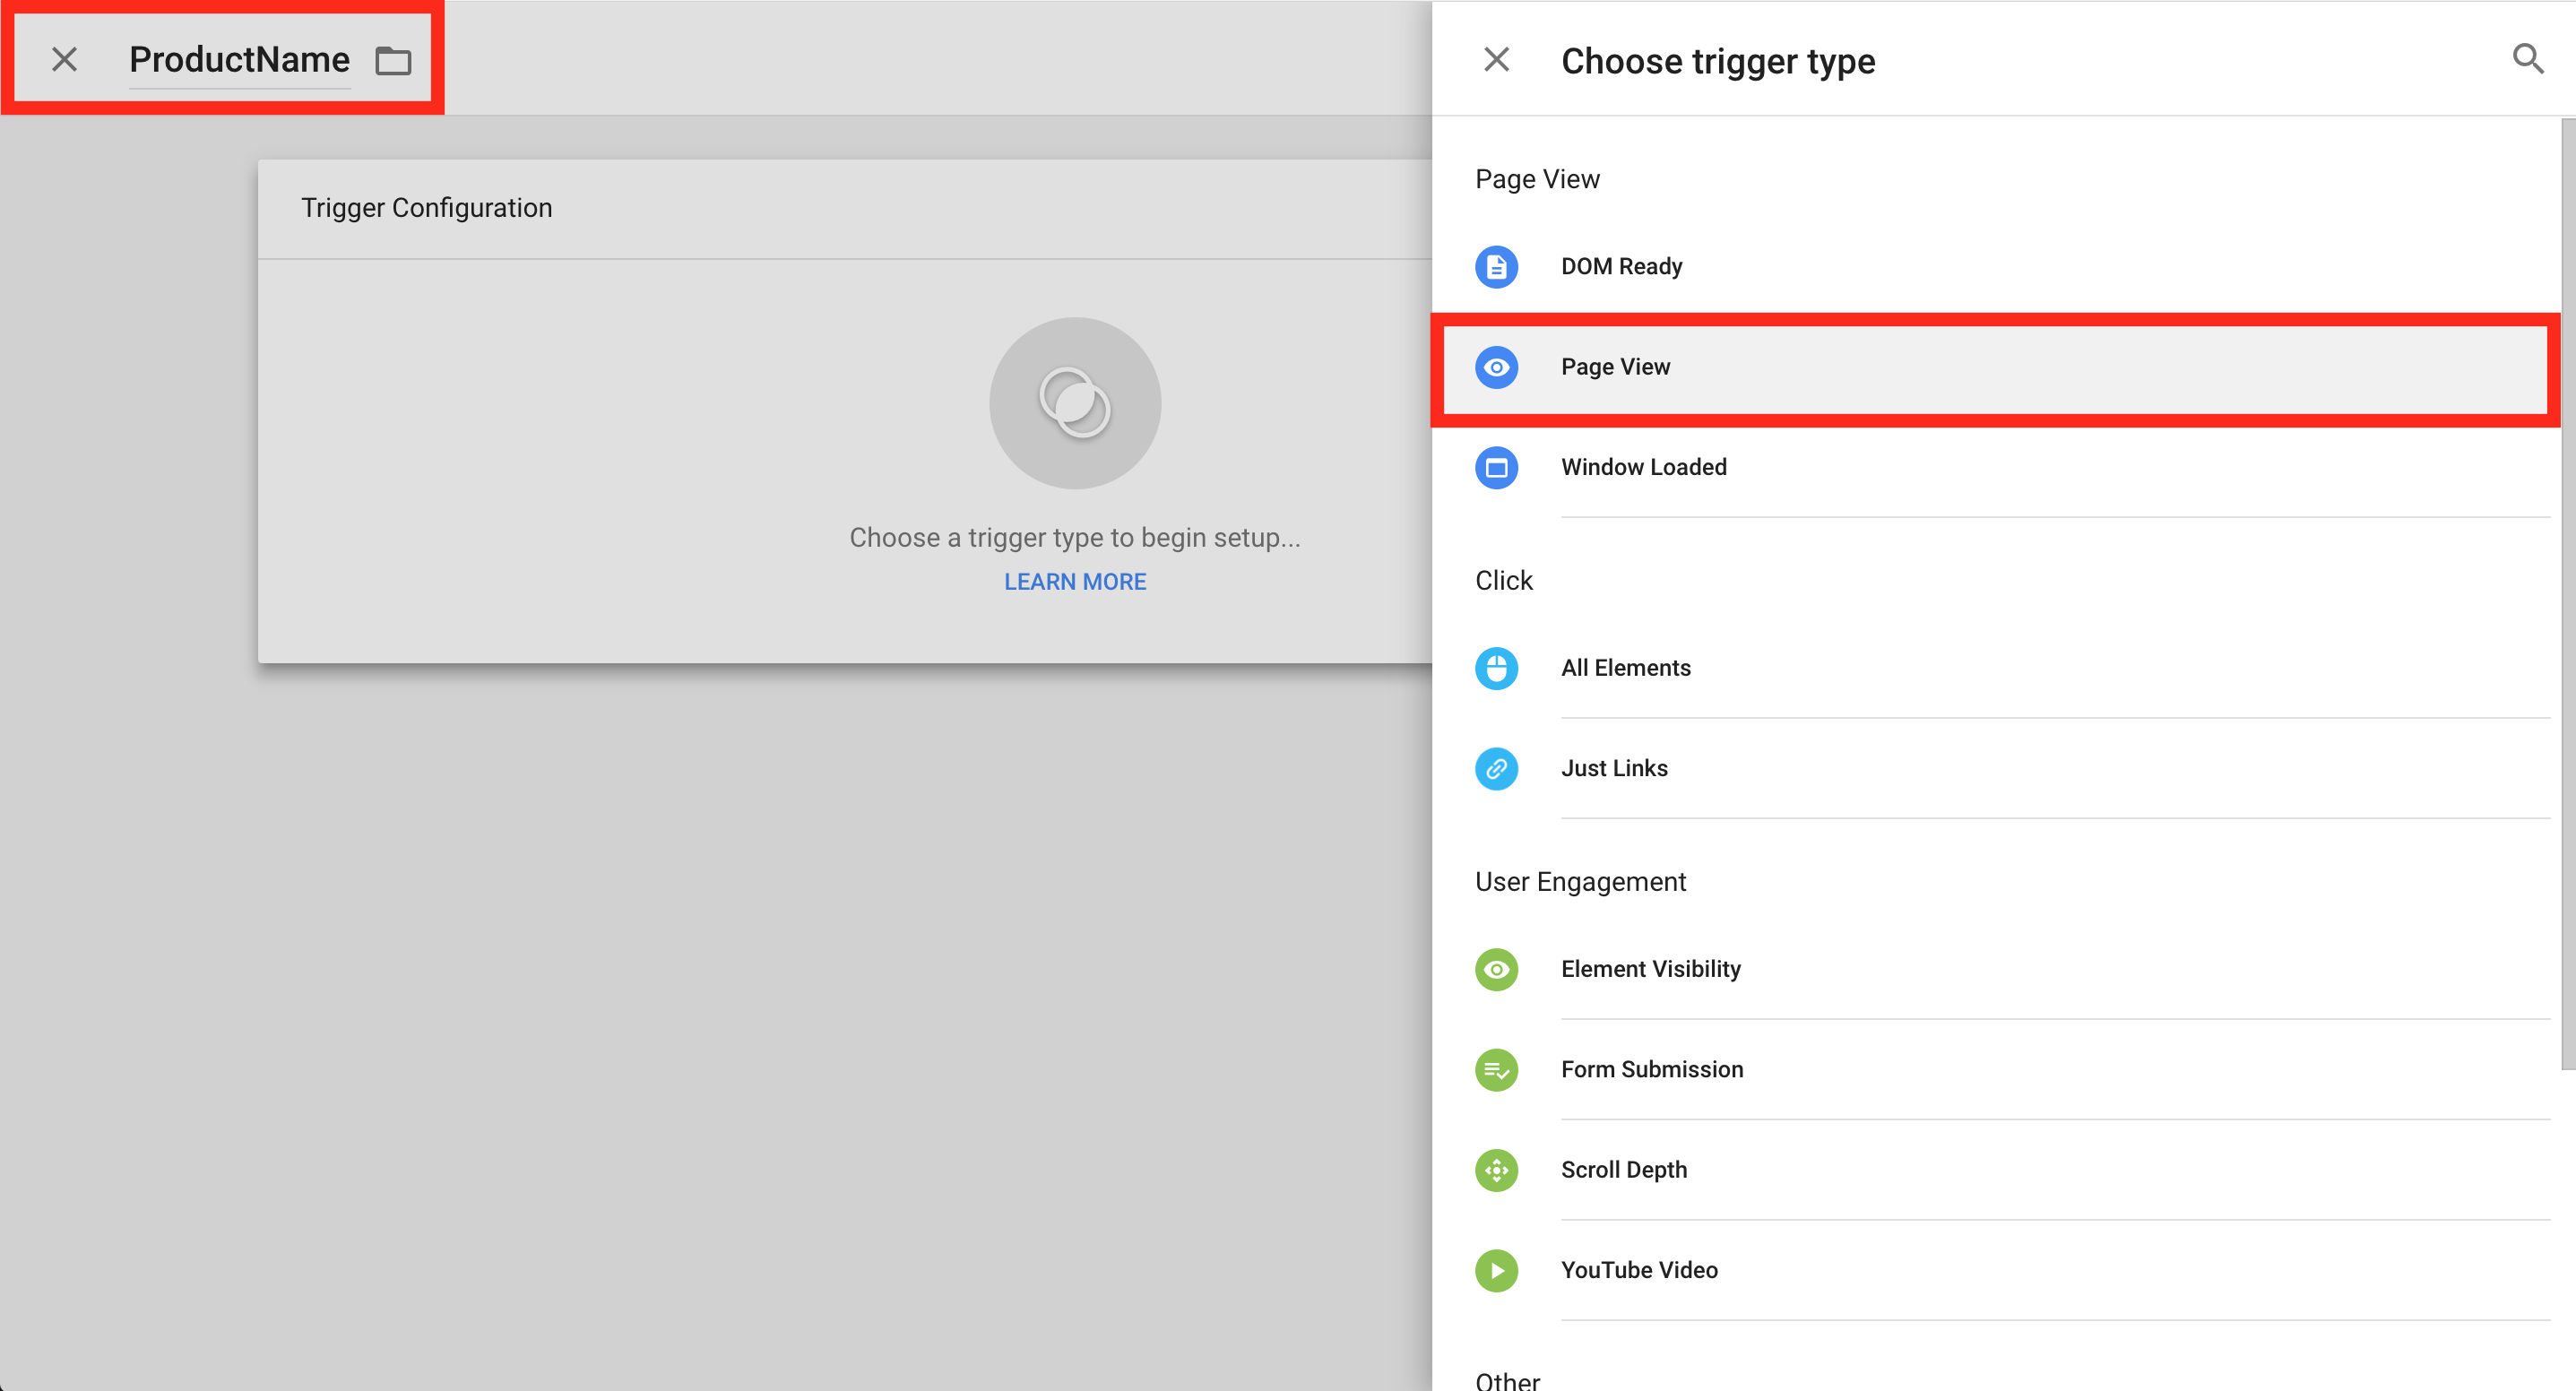This screenshot has width=2576, height=1391.
Task: Close the Choose trigger type panel
Action: tap(1496, 60)
